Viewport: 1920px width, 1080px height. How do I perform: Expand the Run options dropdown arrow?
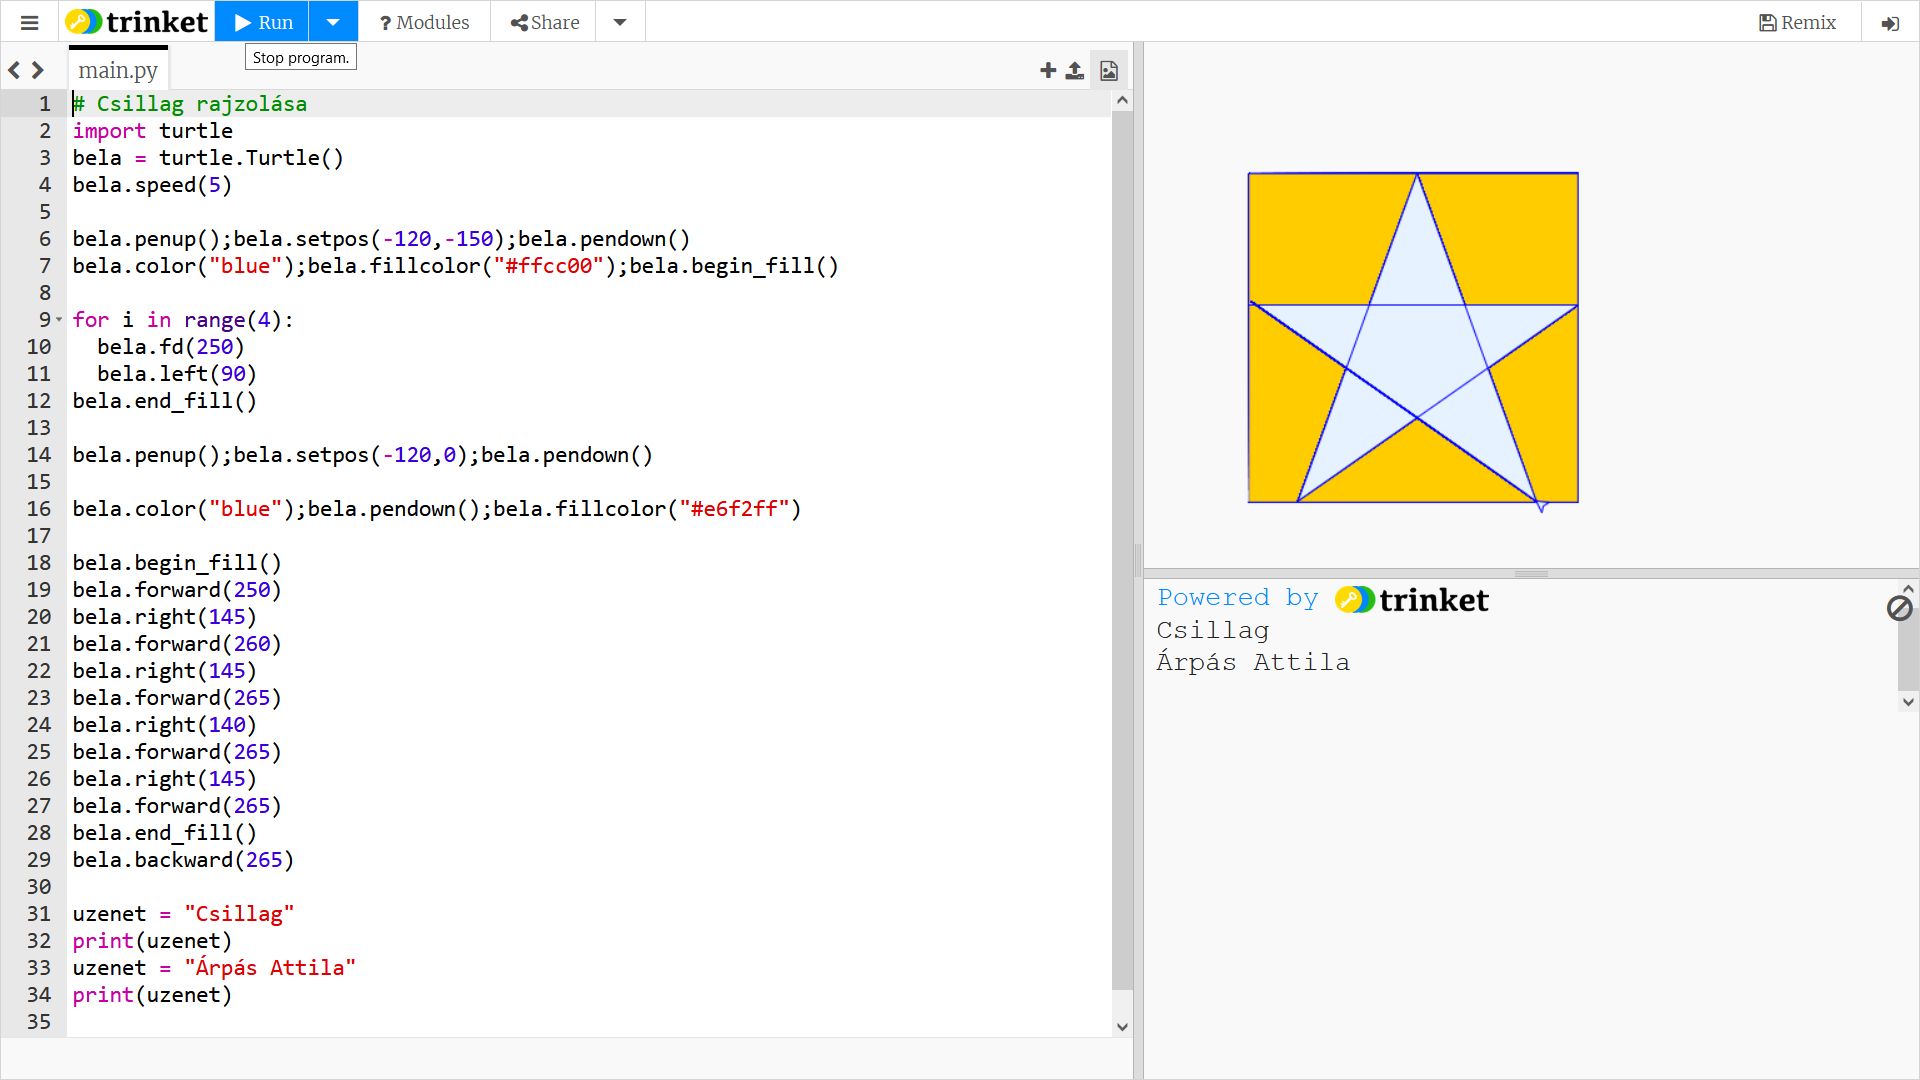tap(333, 22)
